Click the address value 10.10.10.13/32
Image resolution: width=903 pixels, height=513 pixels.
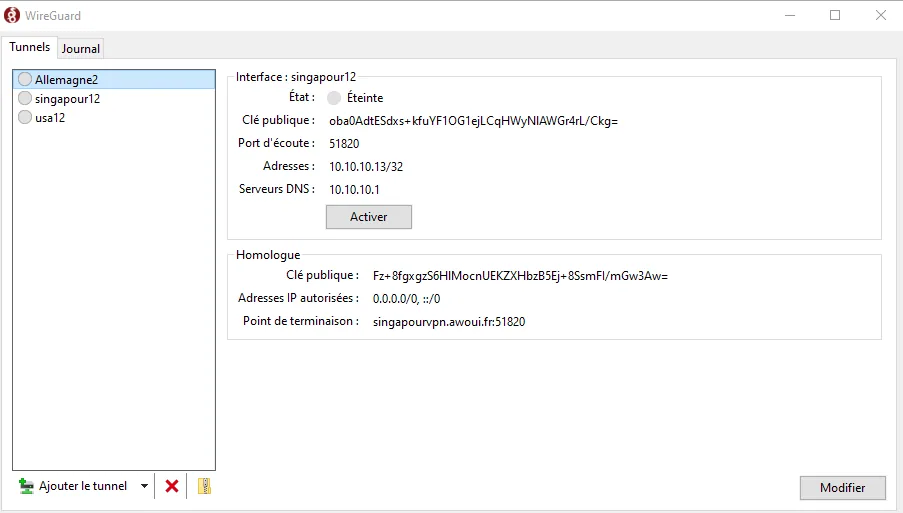(x=366, y=166)
